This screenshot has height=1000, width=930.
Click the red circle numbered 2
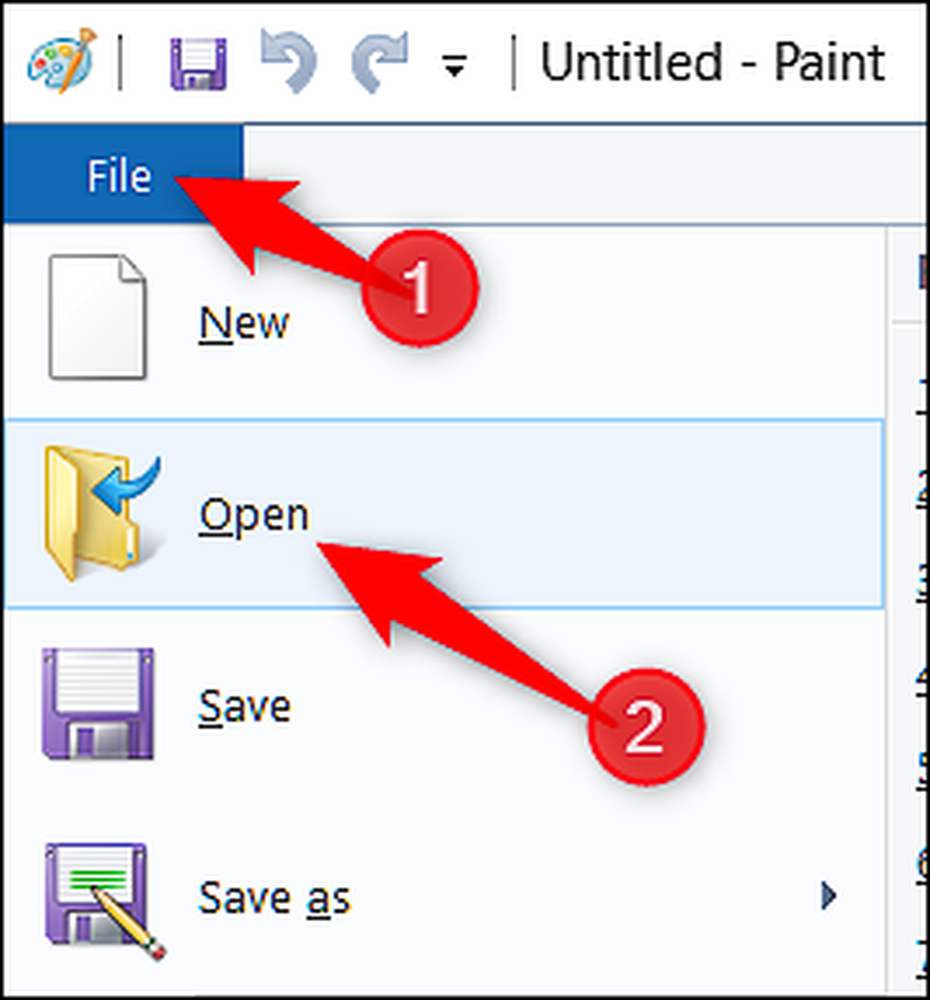(x=646, y=727)
